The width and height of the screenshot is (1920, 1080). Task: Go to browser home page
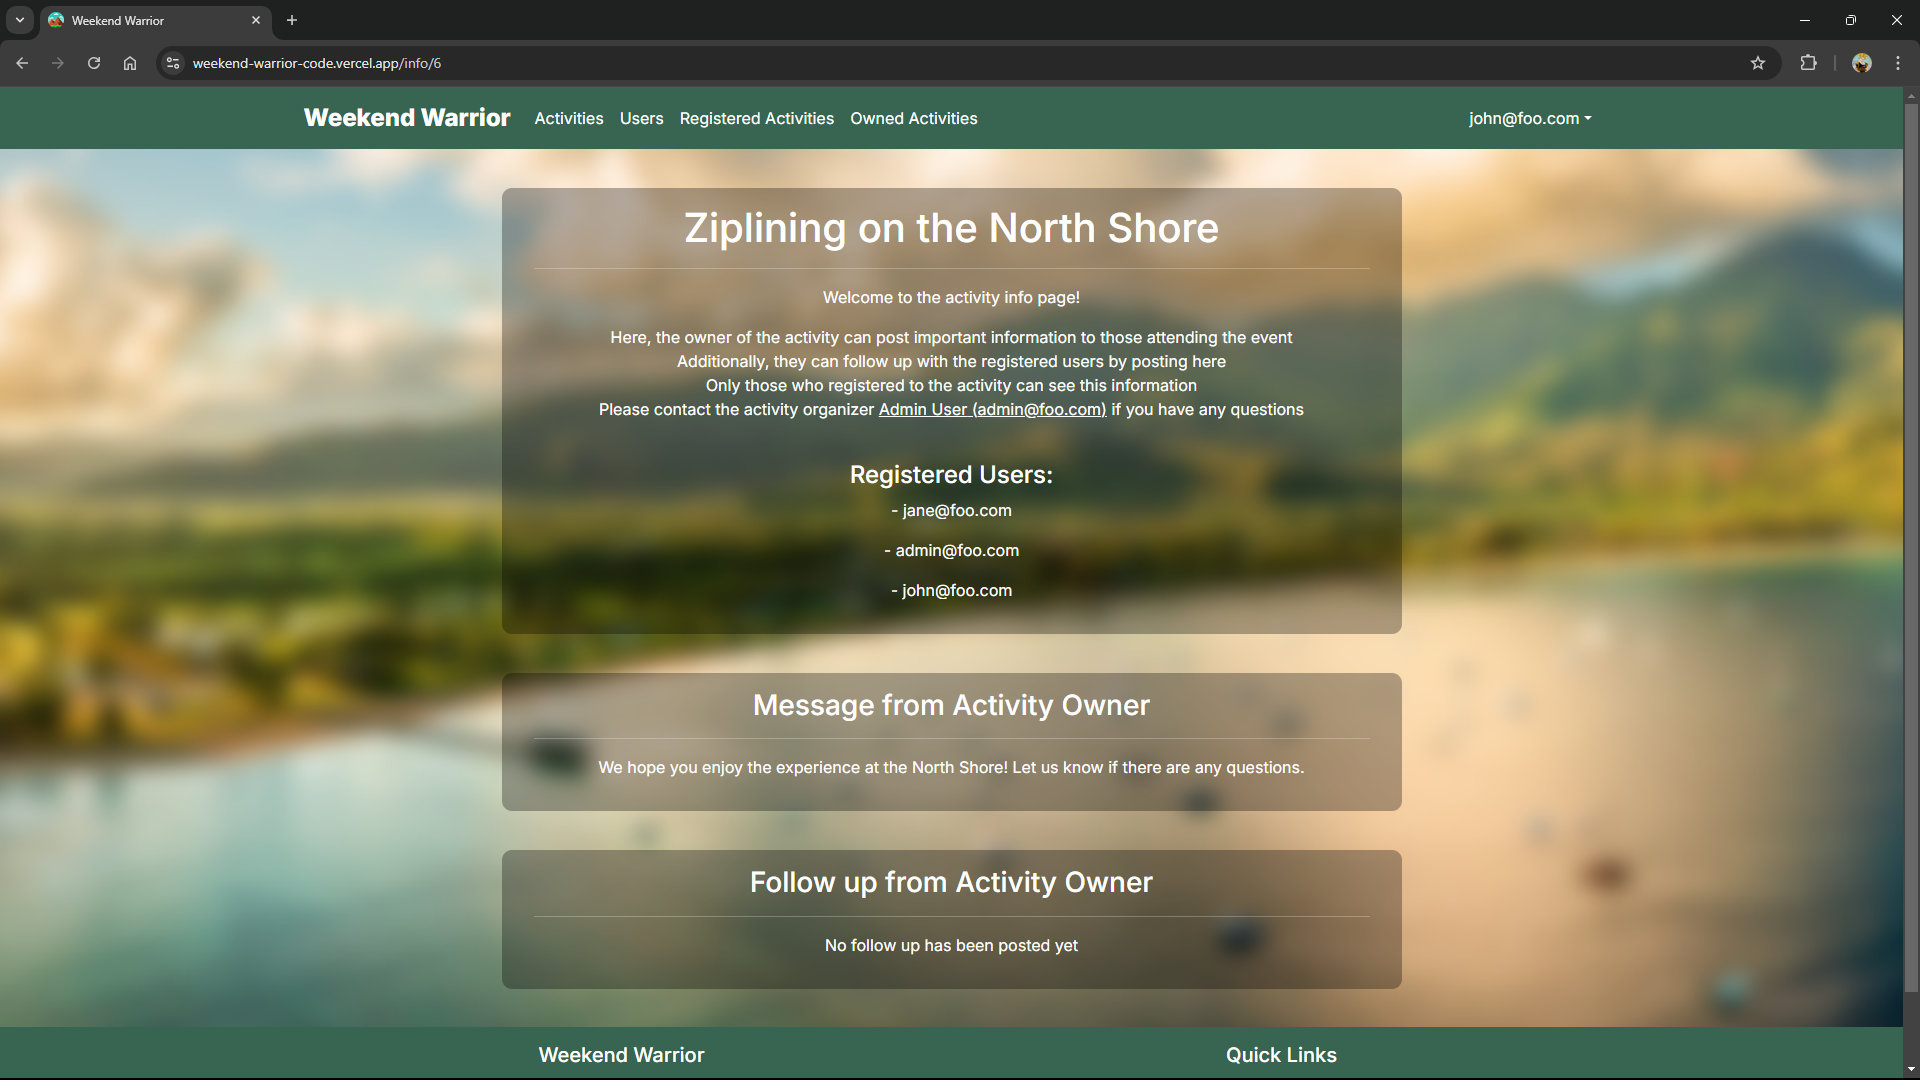click(x=130, y=63)
